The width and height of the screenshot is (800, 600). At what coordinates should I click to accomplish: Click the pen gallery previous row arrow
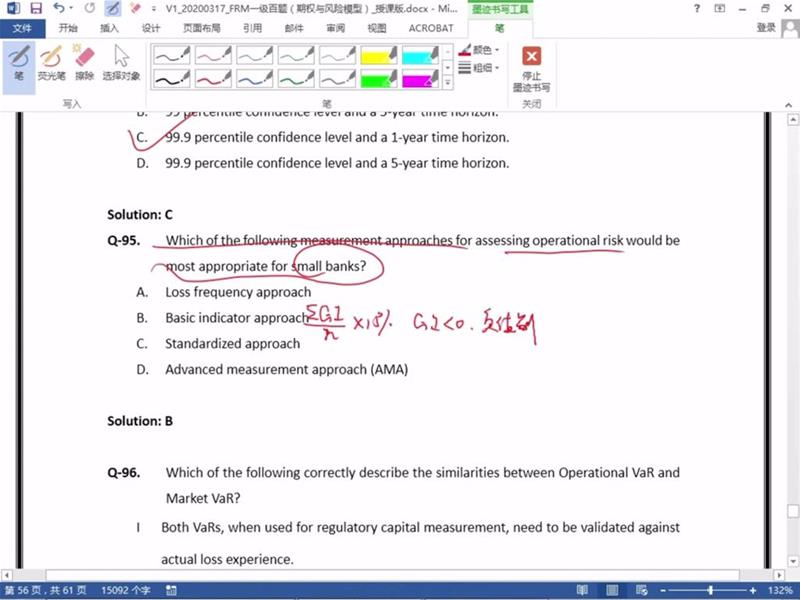[447, 51]
